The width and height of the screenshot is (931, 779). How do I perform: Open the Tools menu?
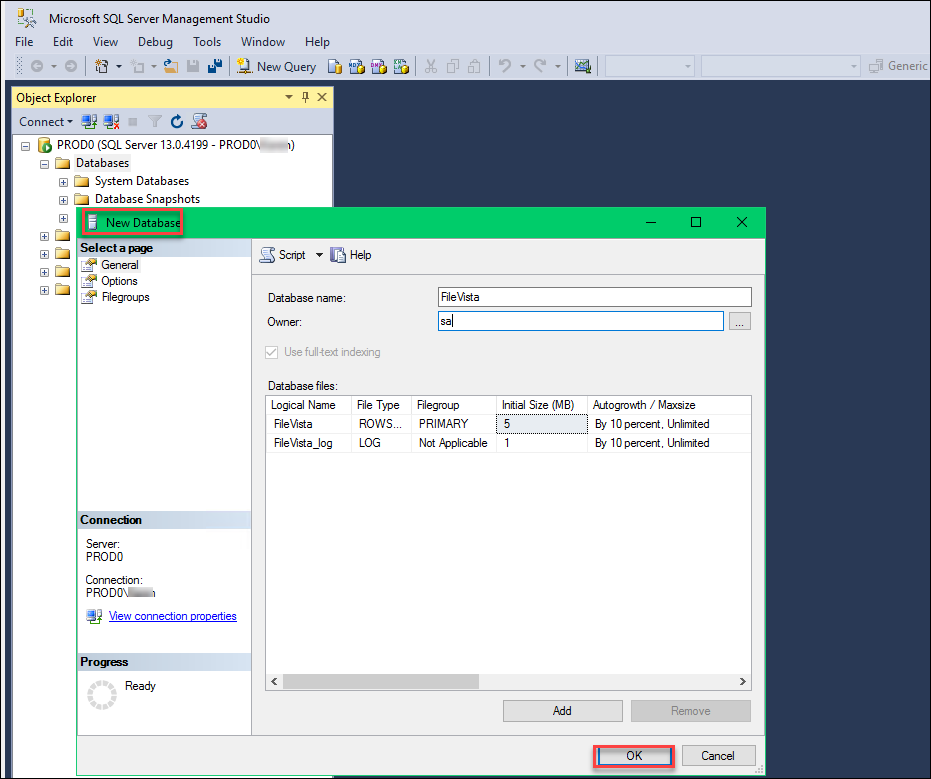click(x=207, y=42)
